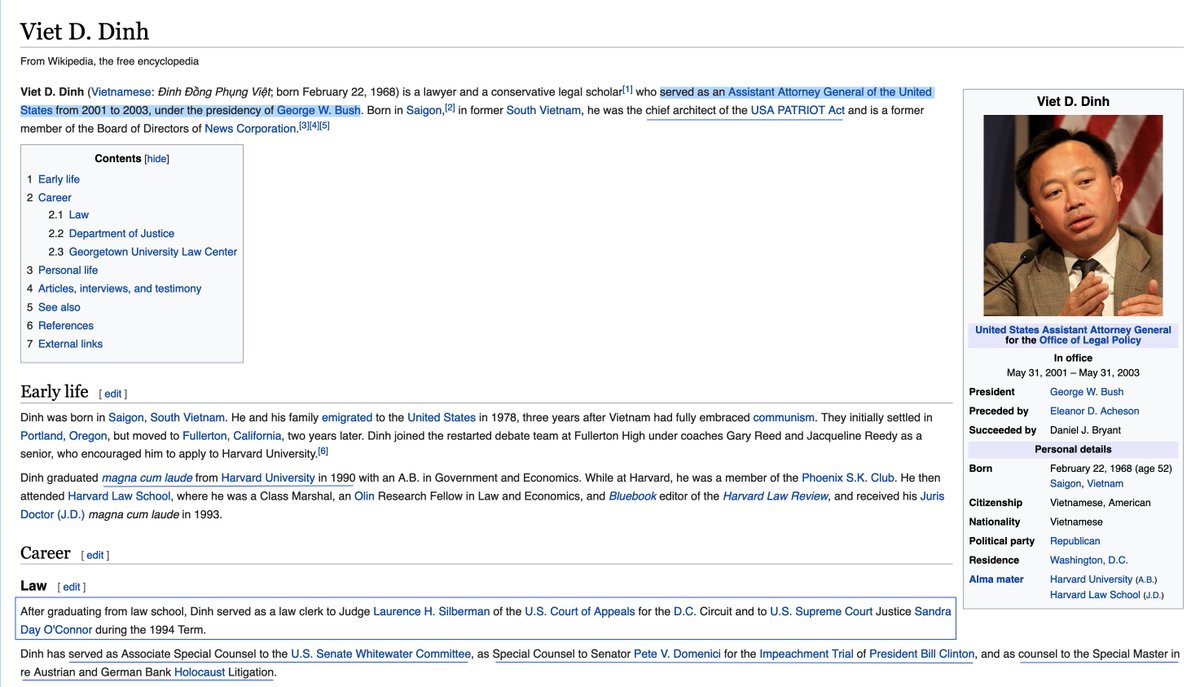Open Impeachment Trial link

tap(806, 654)
